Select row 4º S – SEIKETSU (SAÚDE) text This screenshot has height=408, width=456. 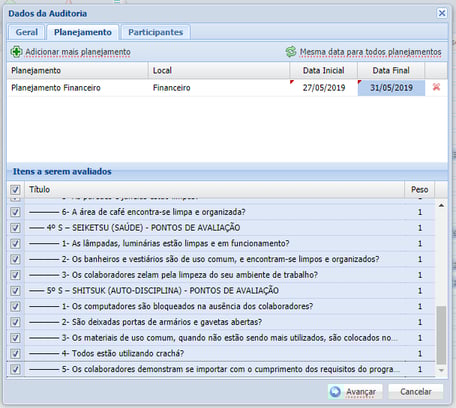143,228
